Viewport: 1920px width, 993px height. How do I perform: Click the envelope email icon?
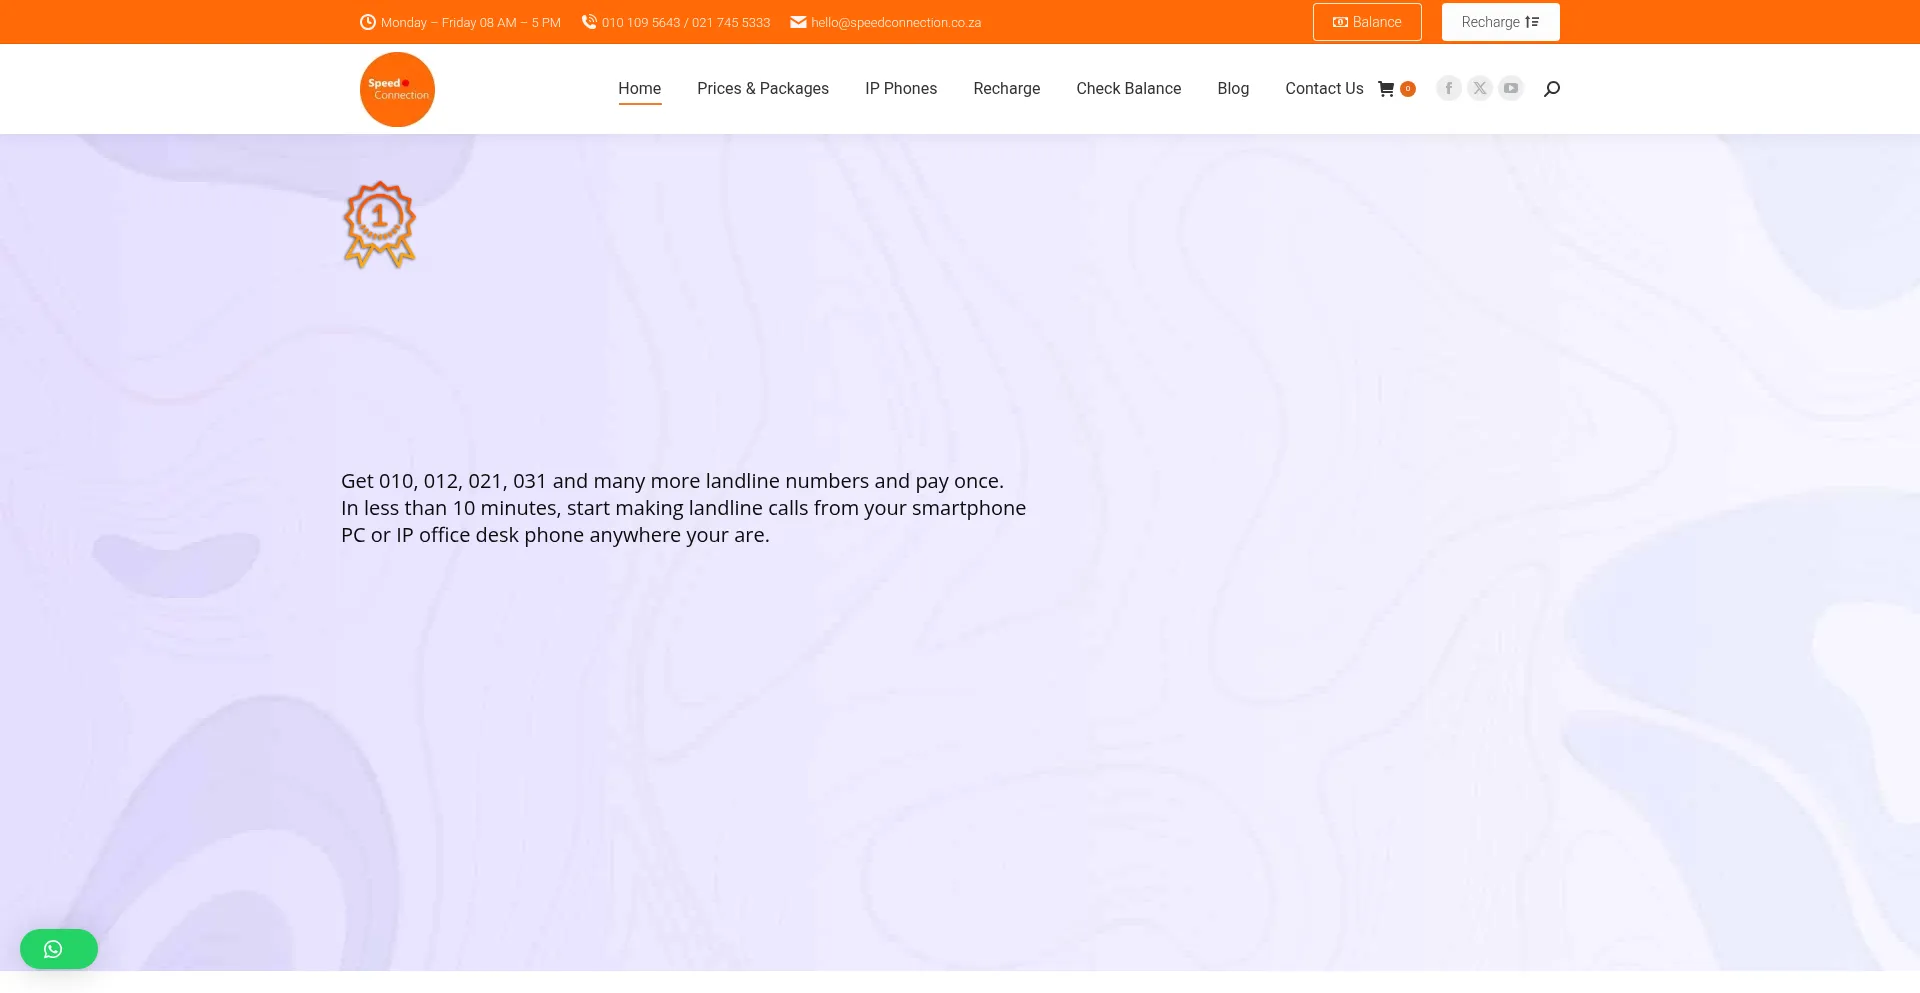[x=798, y=22]
